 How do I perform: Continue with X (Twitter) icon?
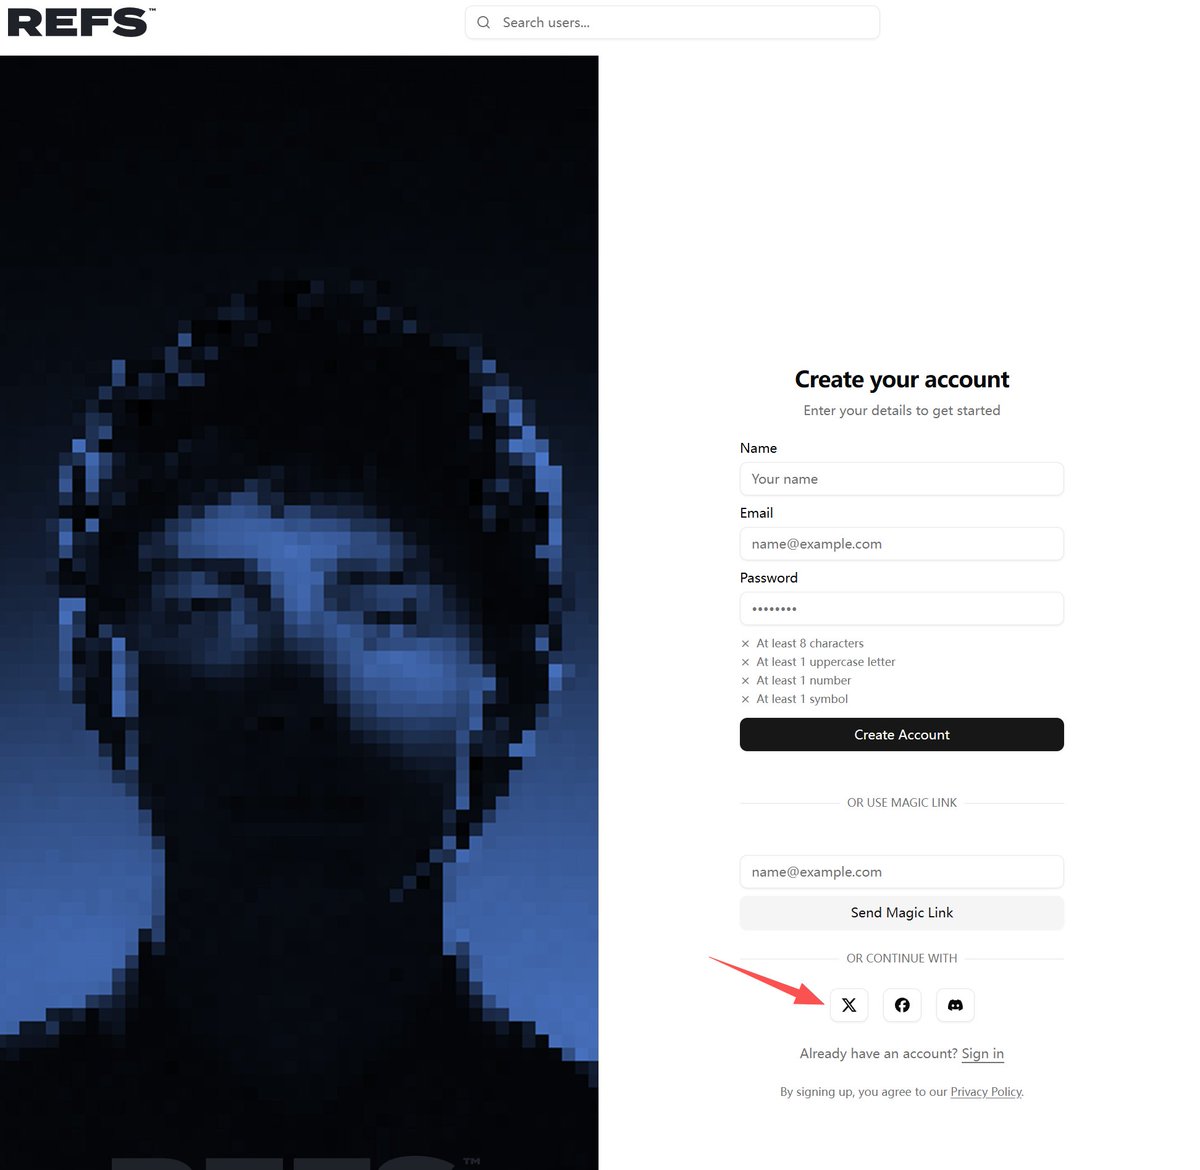[x=849, y=1005]
